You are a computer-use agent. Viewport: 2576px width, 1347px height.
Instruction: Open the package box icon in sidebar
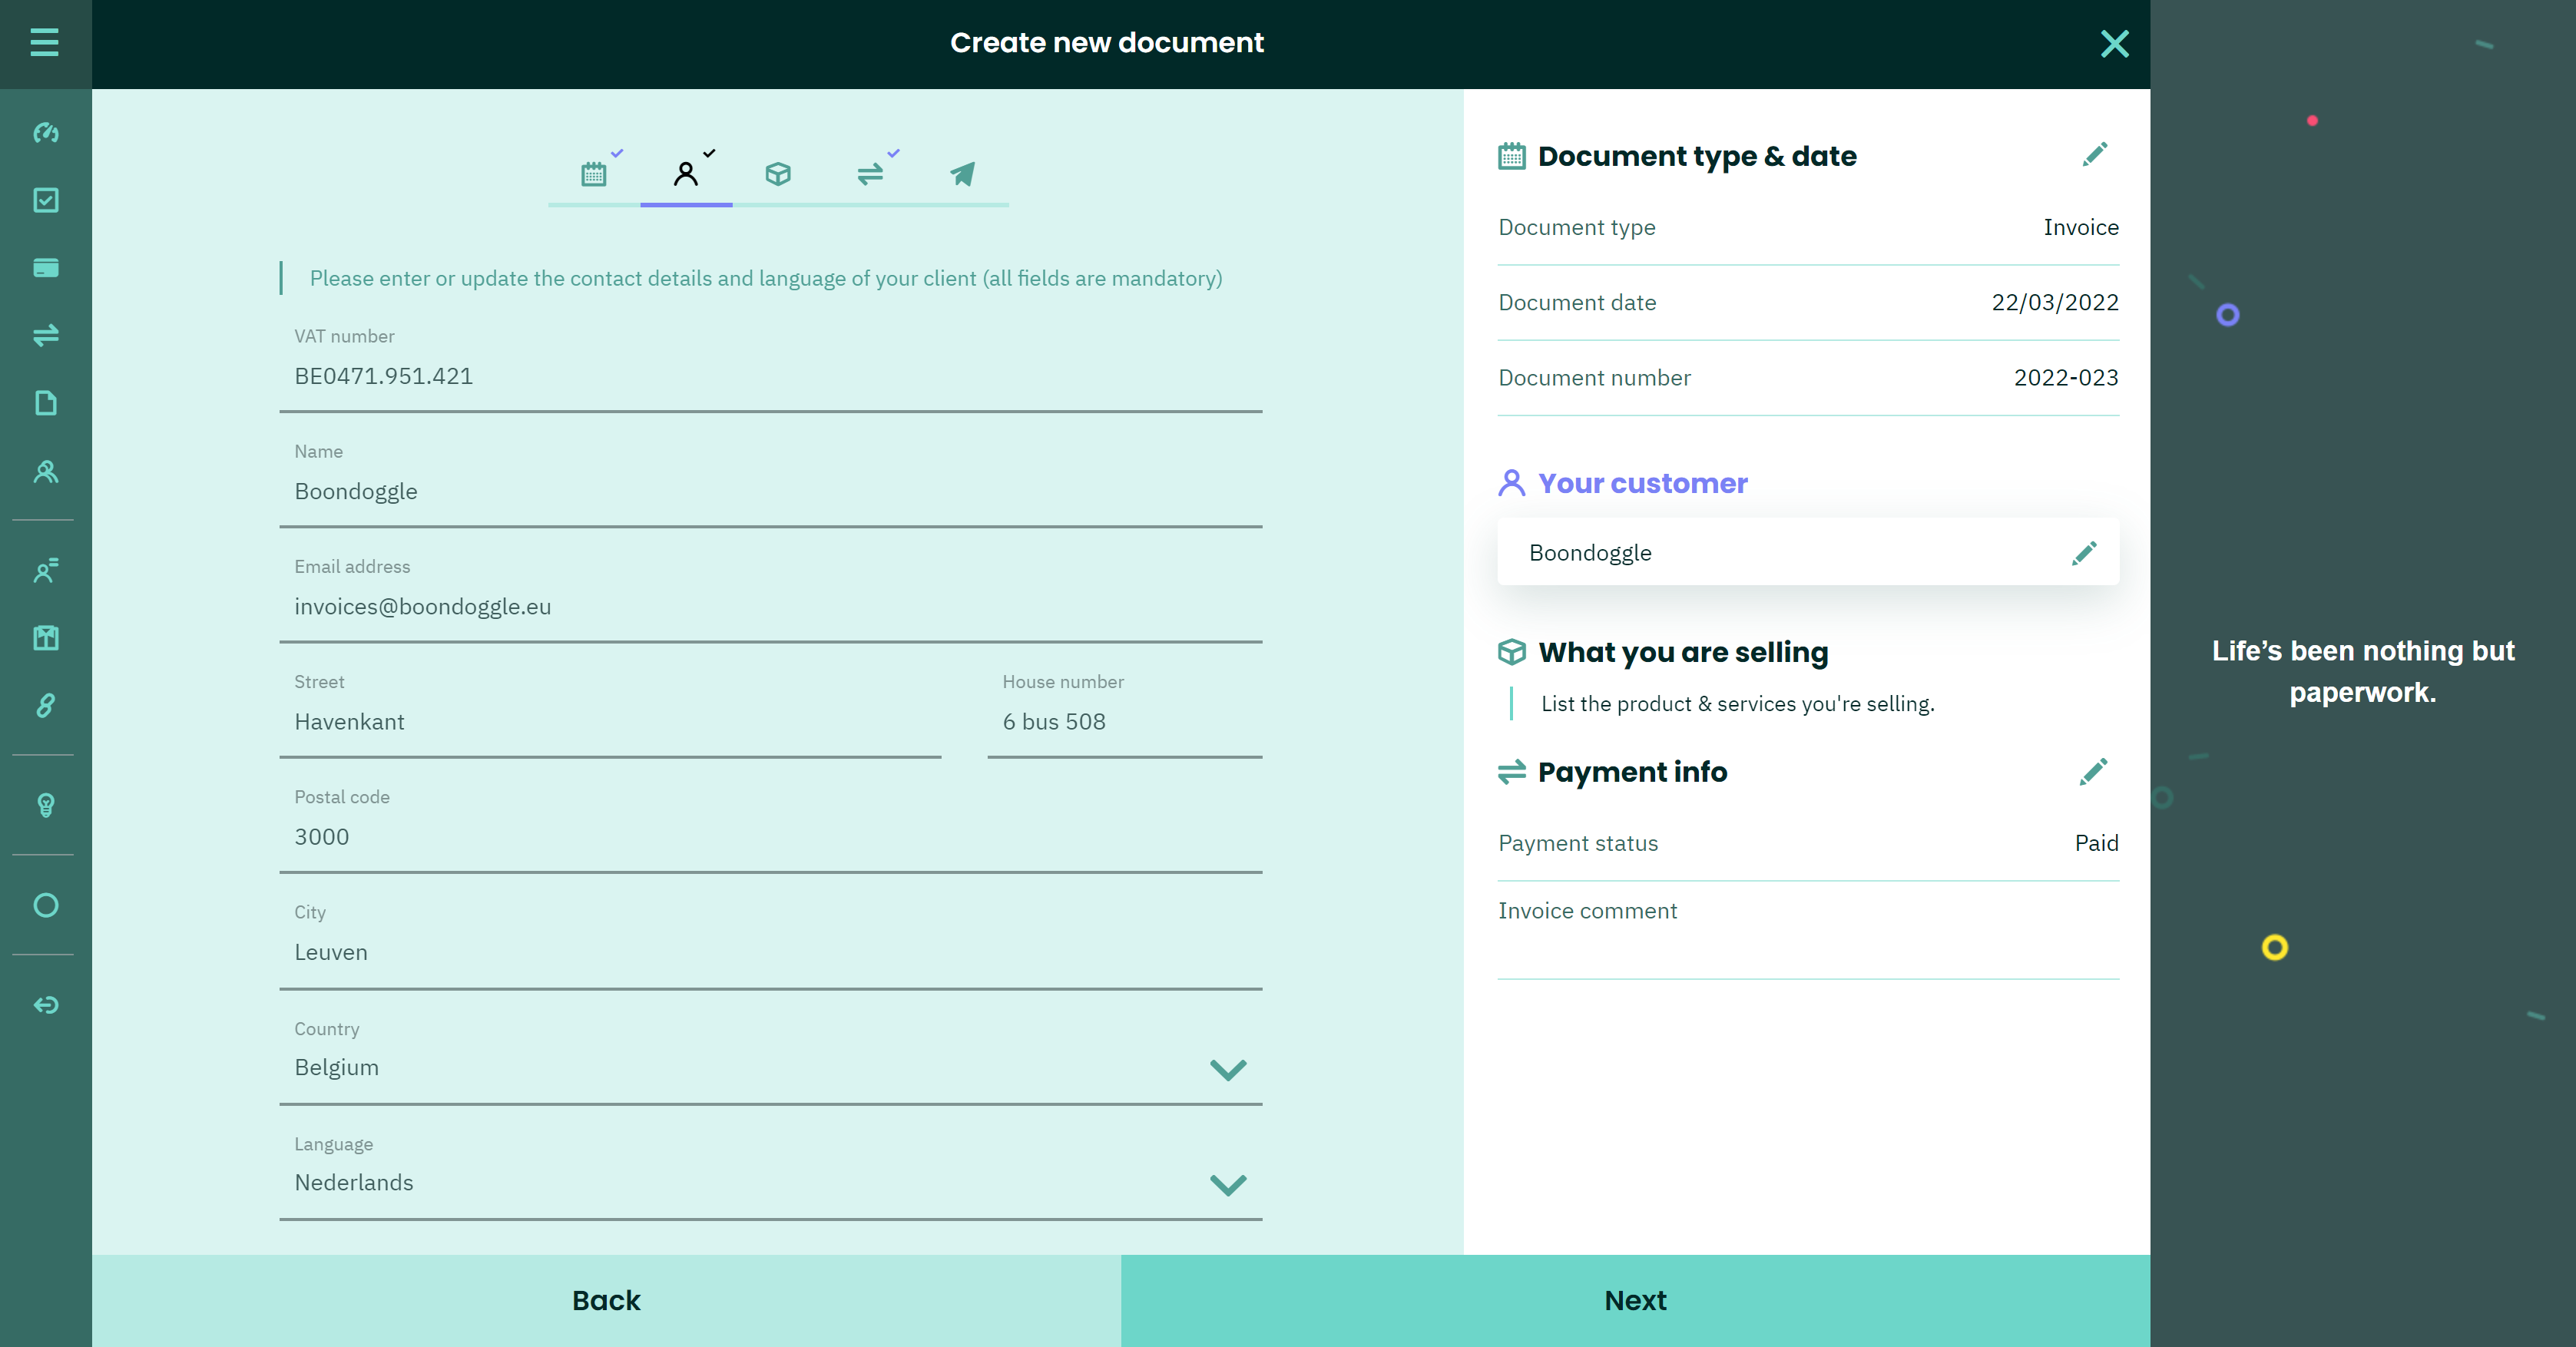point(46,638)
